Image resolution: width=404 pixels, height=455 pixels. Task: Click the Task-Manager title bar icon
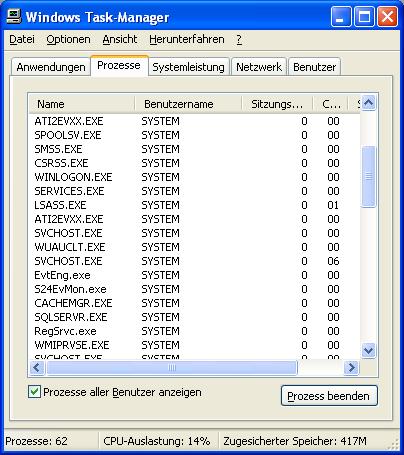tap(14, 16)
